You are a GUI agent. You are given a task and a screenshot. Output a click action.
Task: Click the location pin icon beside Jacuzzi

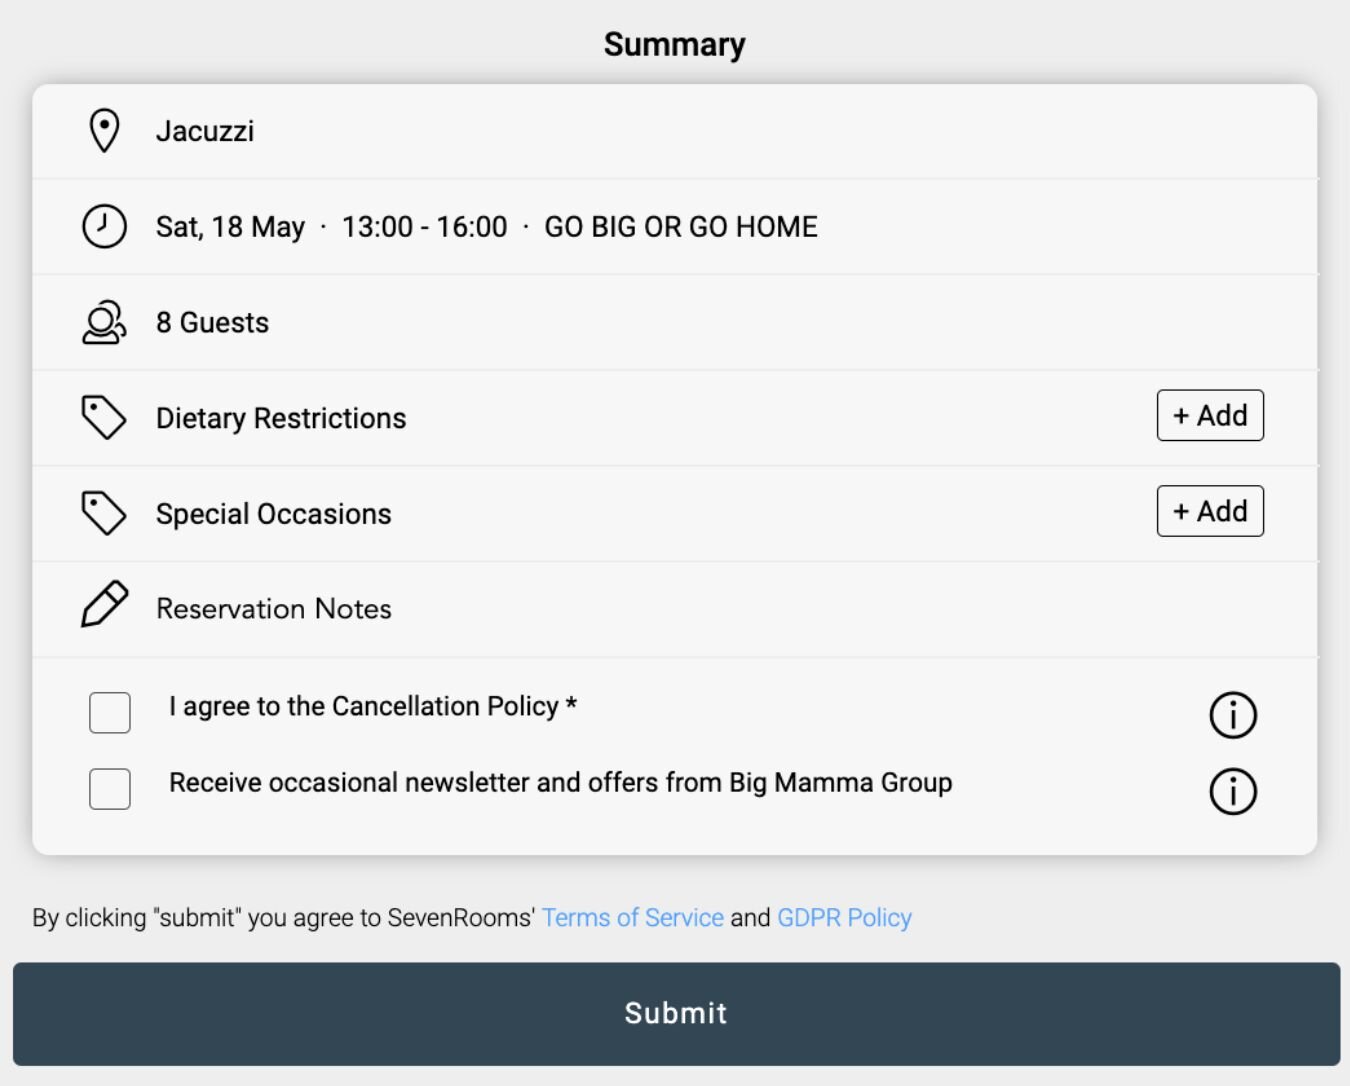click(x=104, y=131)
